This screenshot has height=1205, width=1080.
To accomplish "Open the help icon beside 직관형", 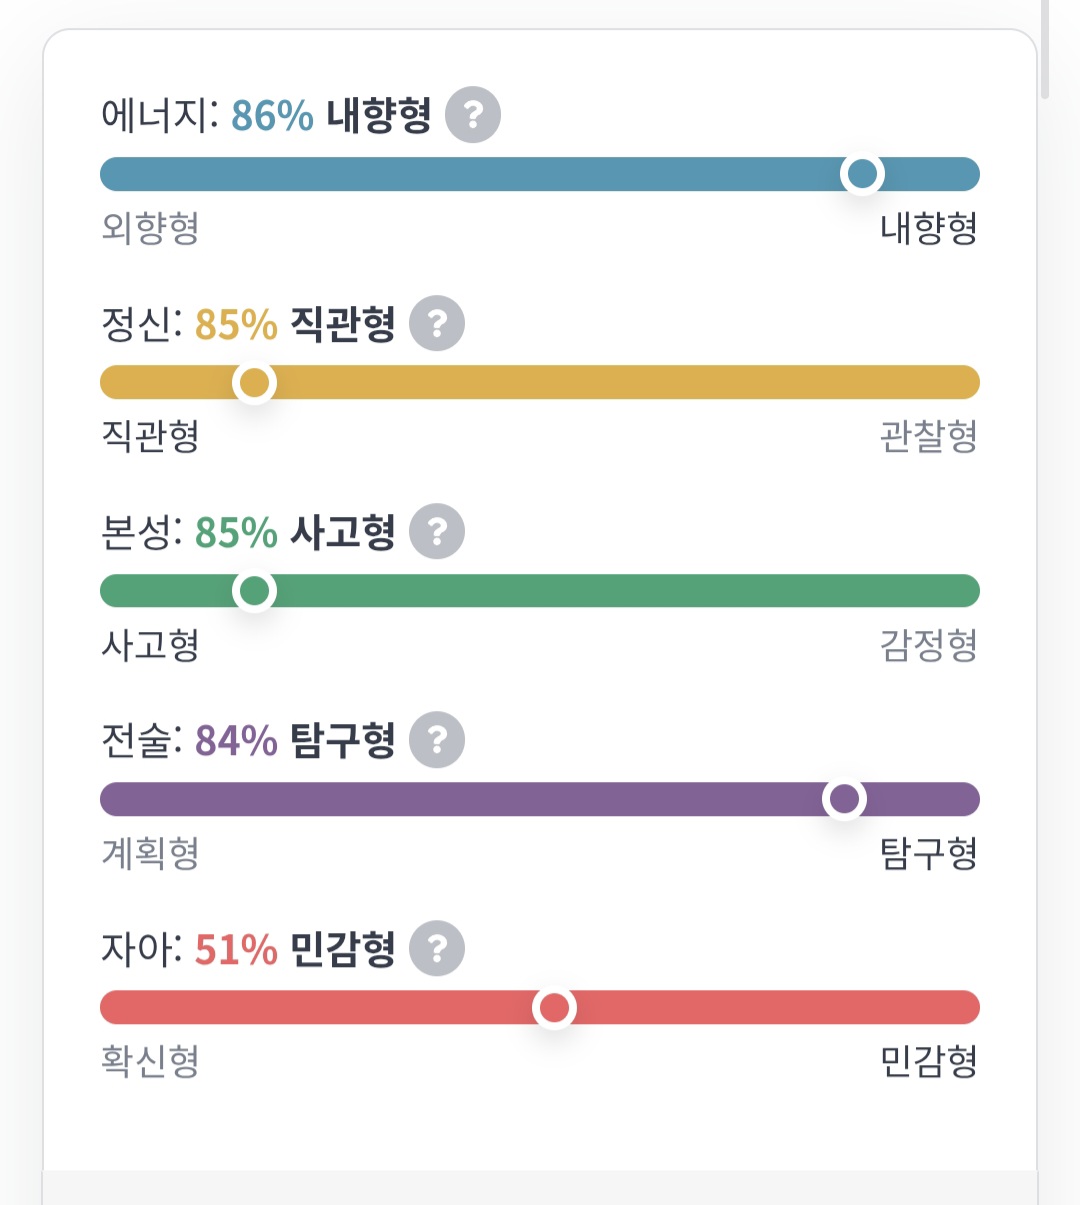I will [437, 324].
